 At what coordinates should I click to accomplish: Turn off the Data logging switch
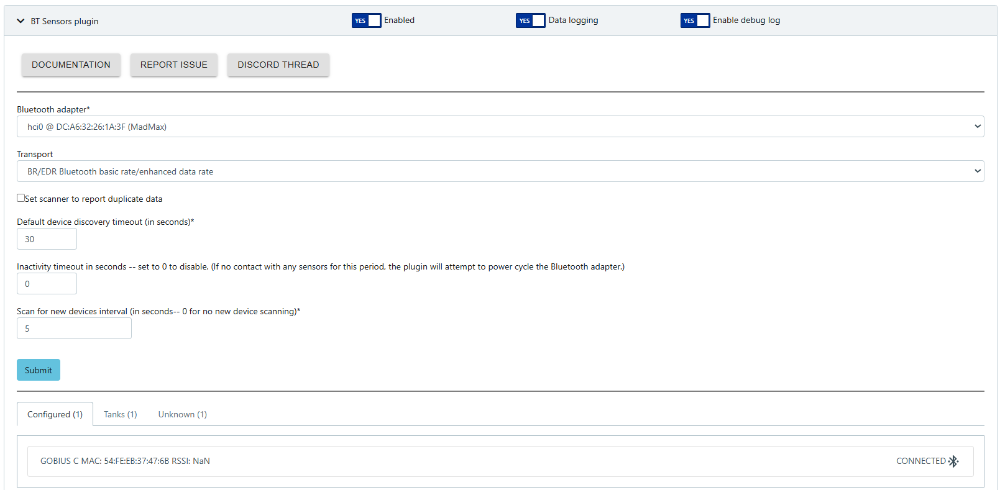(530, 20)
